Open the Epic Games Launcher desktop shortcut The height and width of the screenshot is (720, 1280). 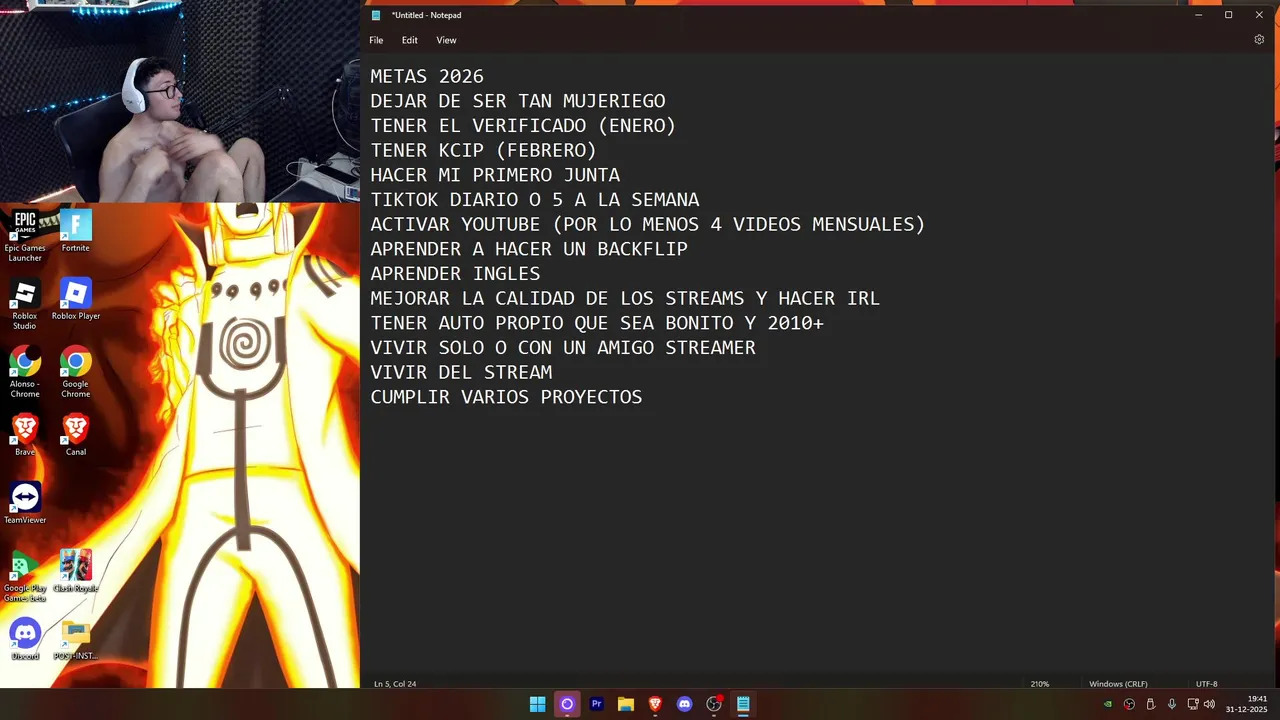25,236
